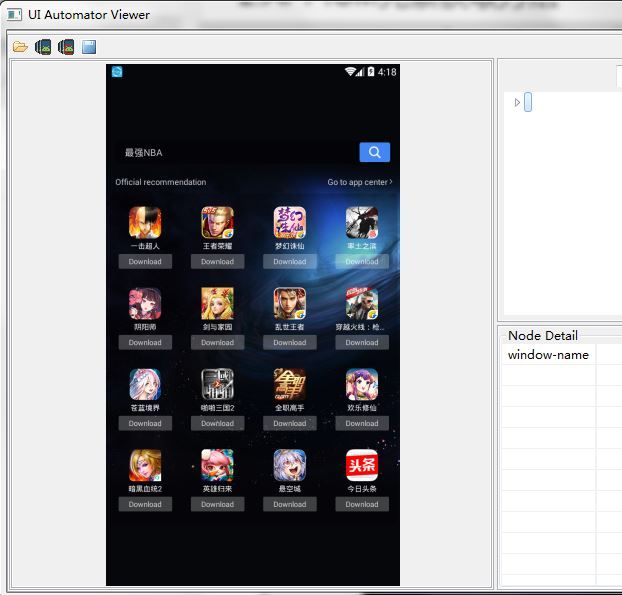
Task: Download 王者荣耀 via its Download button
Action: tap(217, 262)
